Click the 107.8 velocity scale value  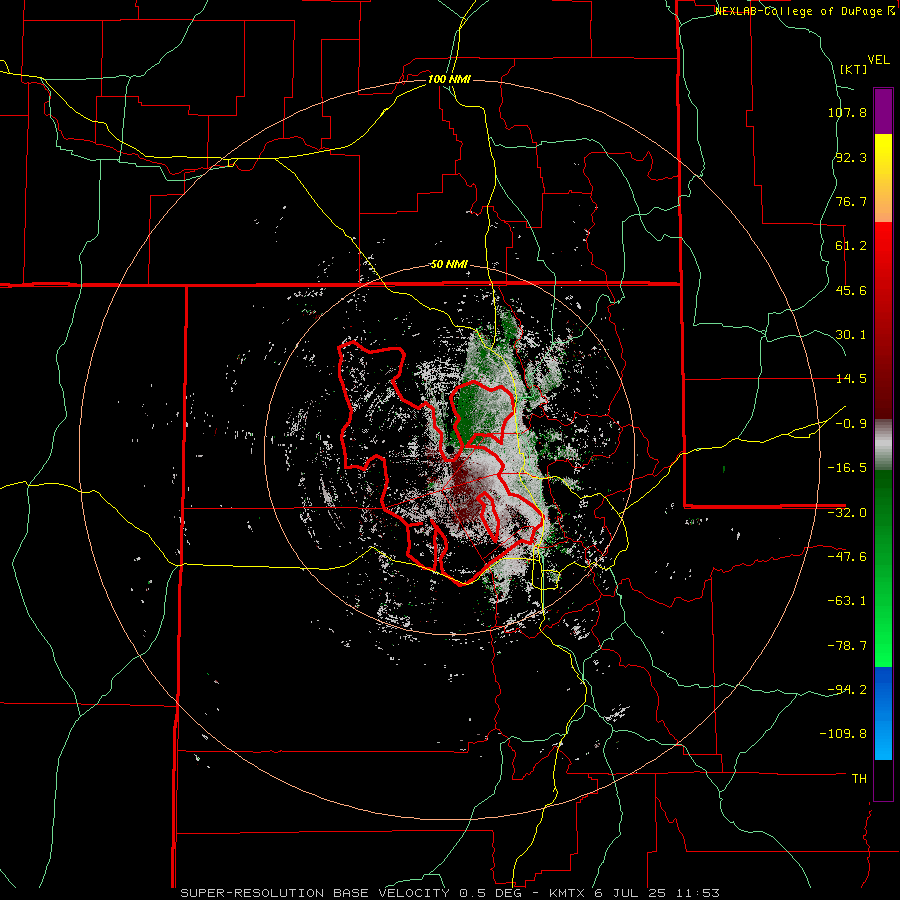[x=847, y=112]
